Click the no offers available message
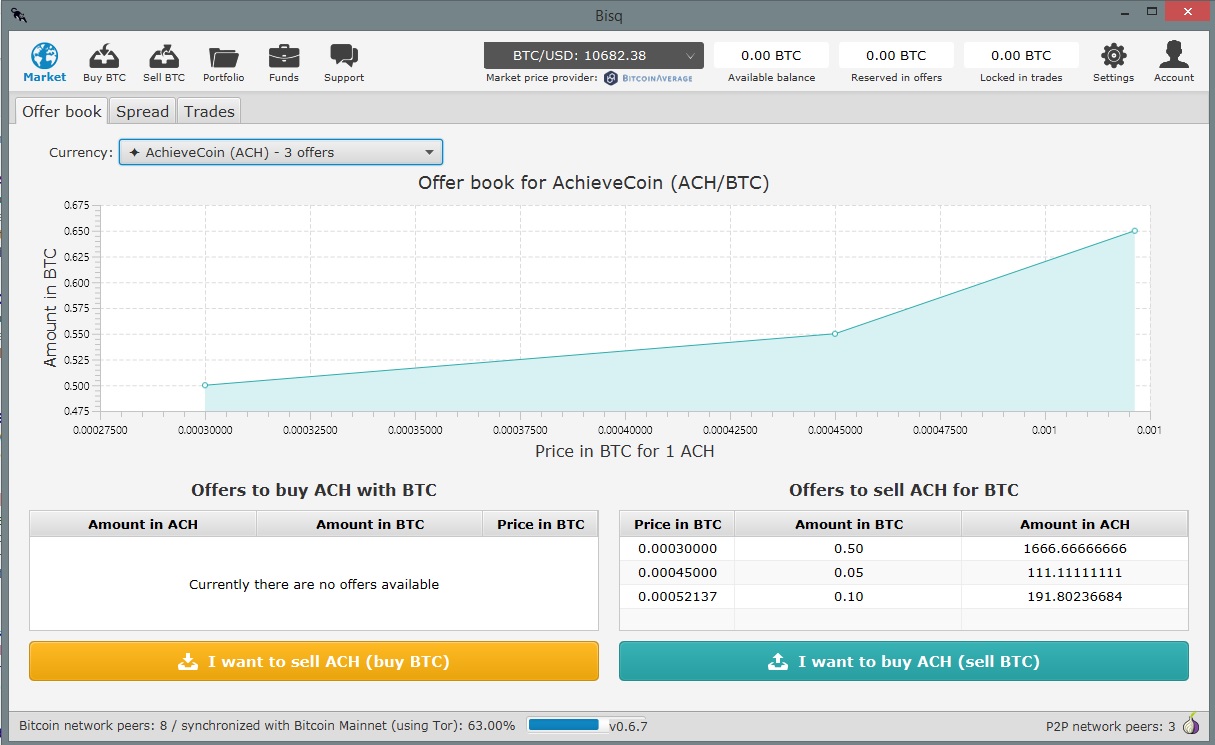This screenshot has width=1215, height=745. pyautogui.click(x=314, y=584)
